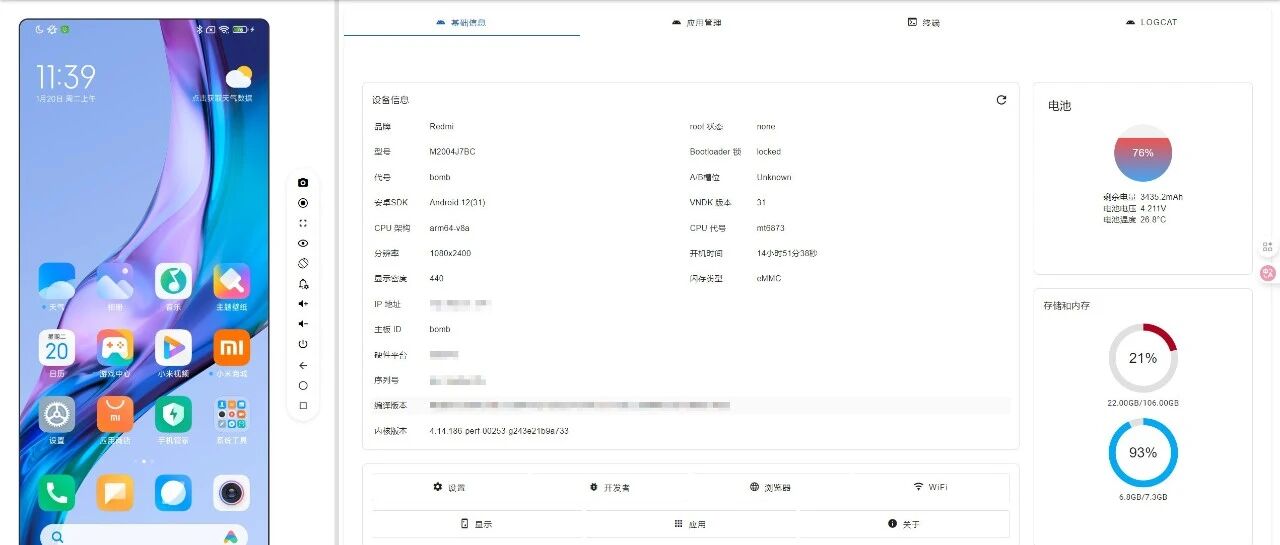Tap the power button icon in toolbar

click(x=303, y=344)
